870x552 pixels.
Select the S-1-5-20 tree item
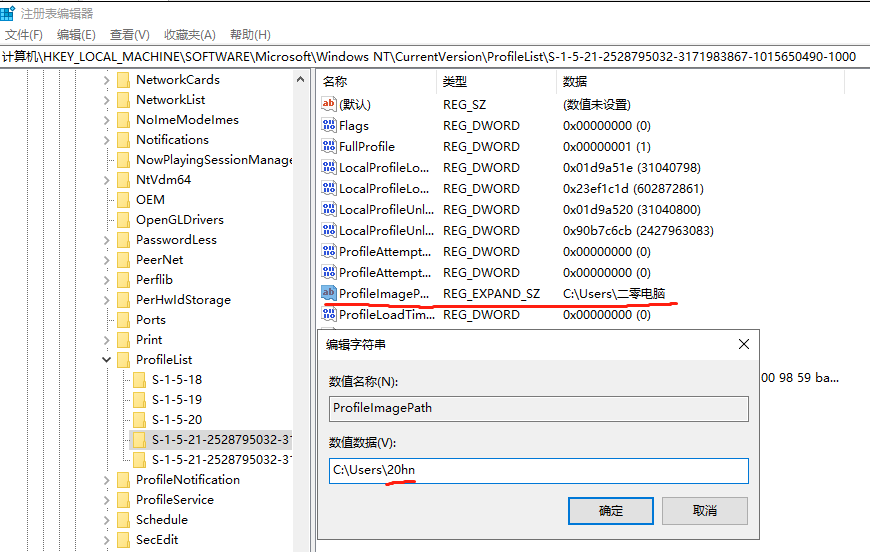click(x=177, y=420)
